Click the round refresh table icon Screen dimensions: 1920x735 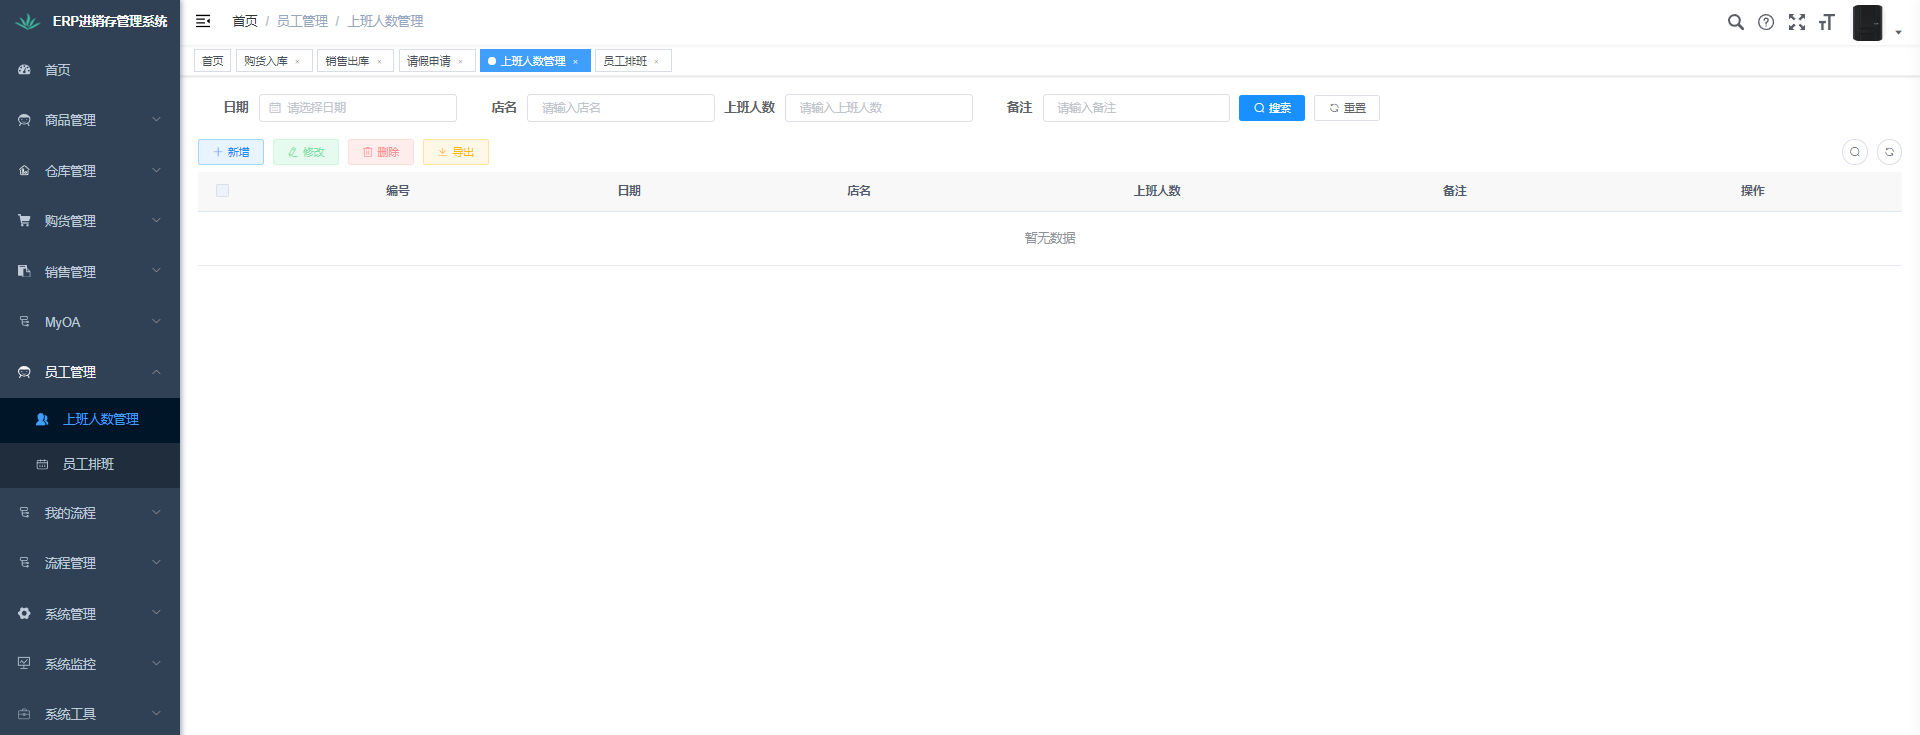[1889, 152]
